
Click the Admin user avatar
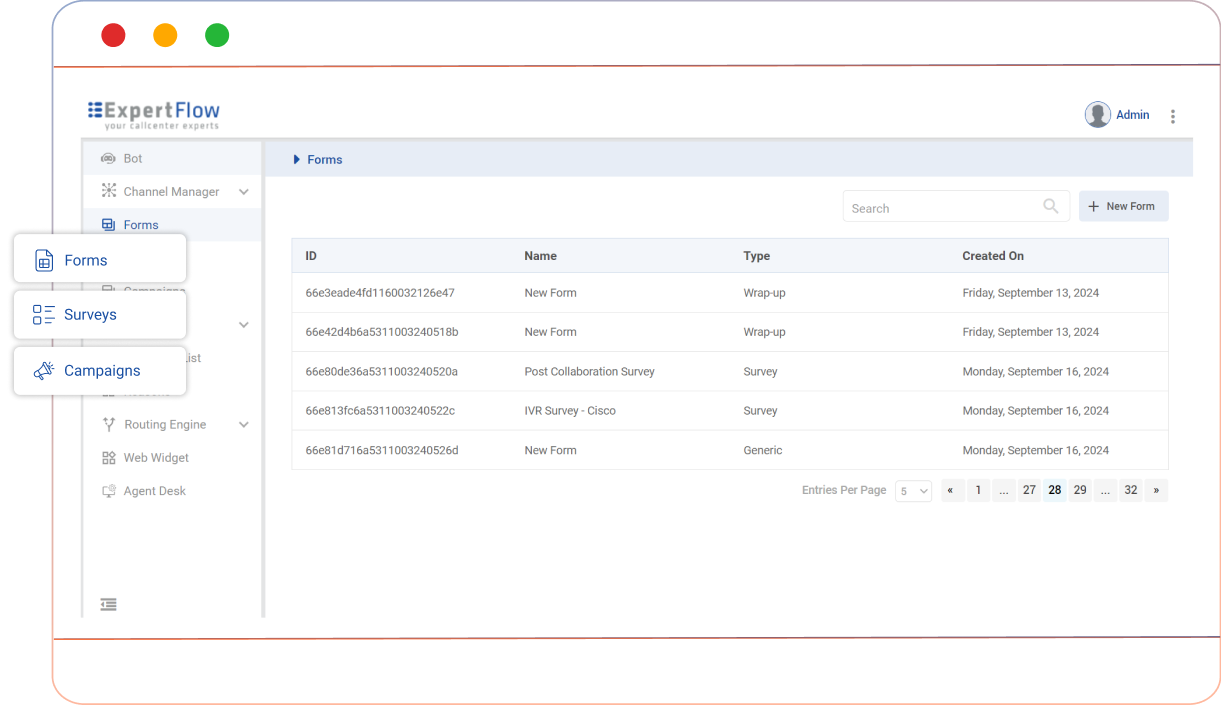point(1097,115)
